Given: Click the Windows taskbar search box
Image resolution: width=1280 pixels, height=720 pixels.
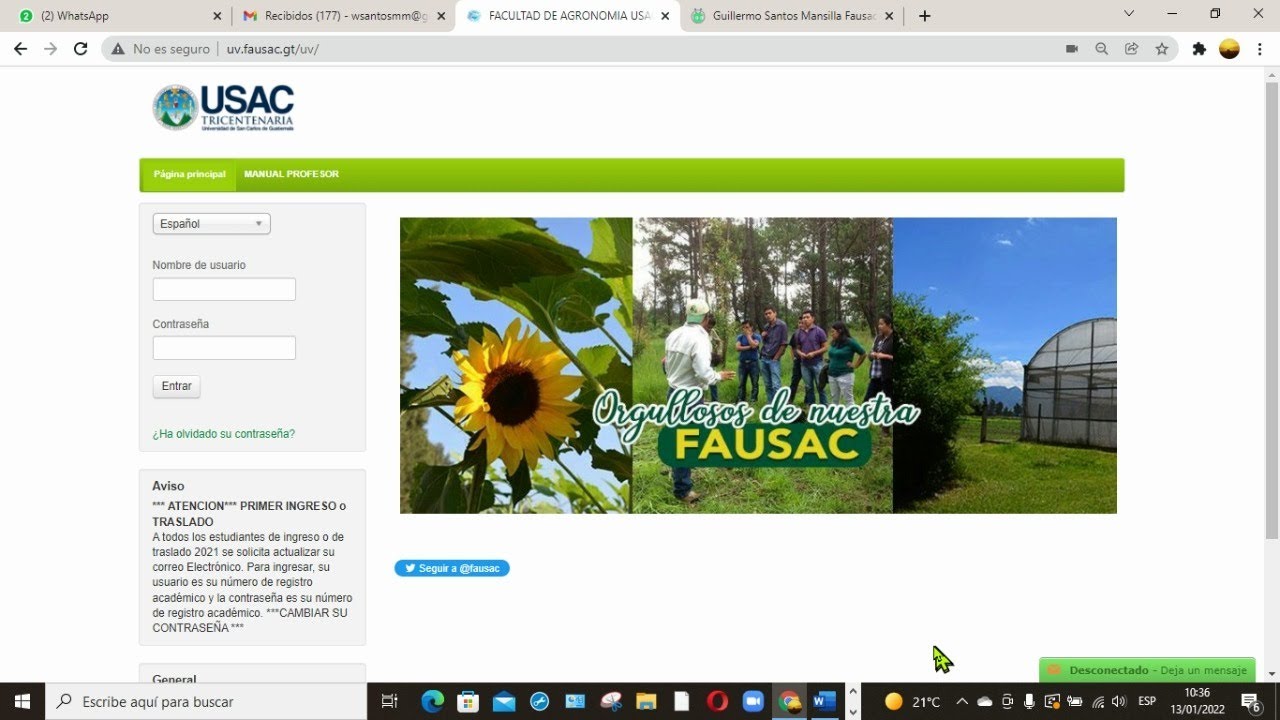Looking at the screenshot, I should tap(206, 701).
